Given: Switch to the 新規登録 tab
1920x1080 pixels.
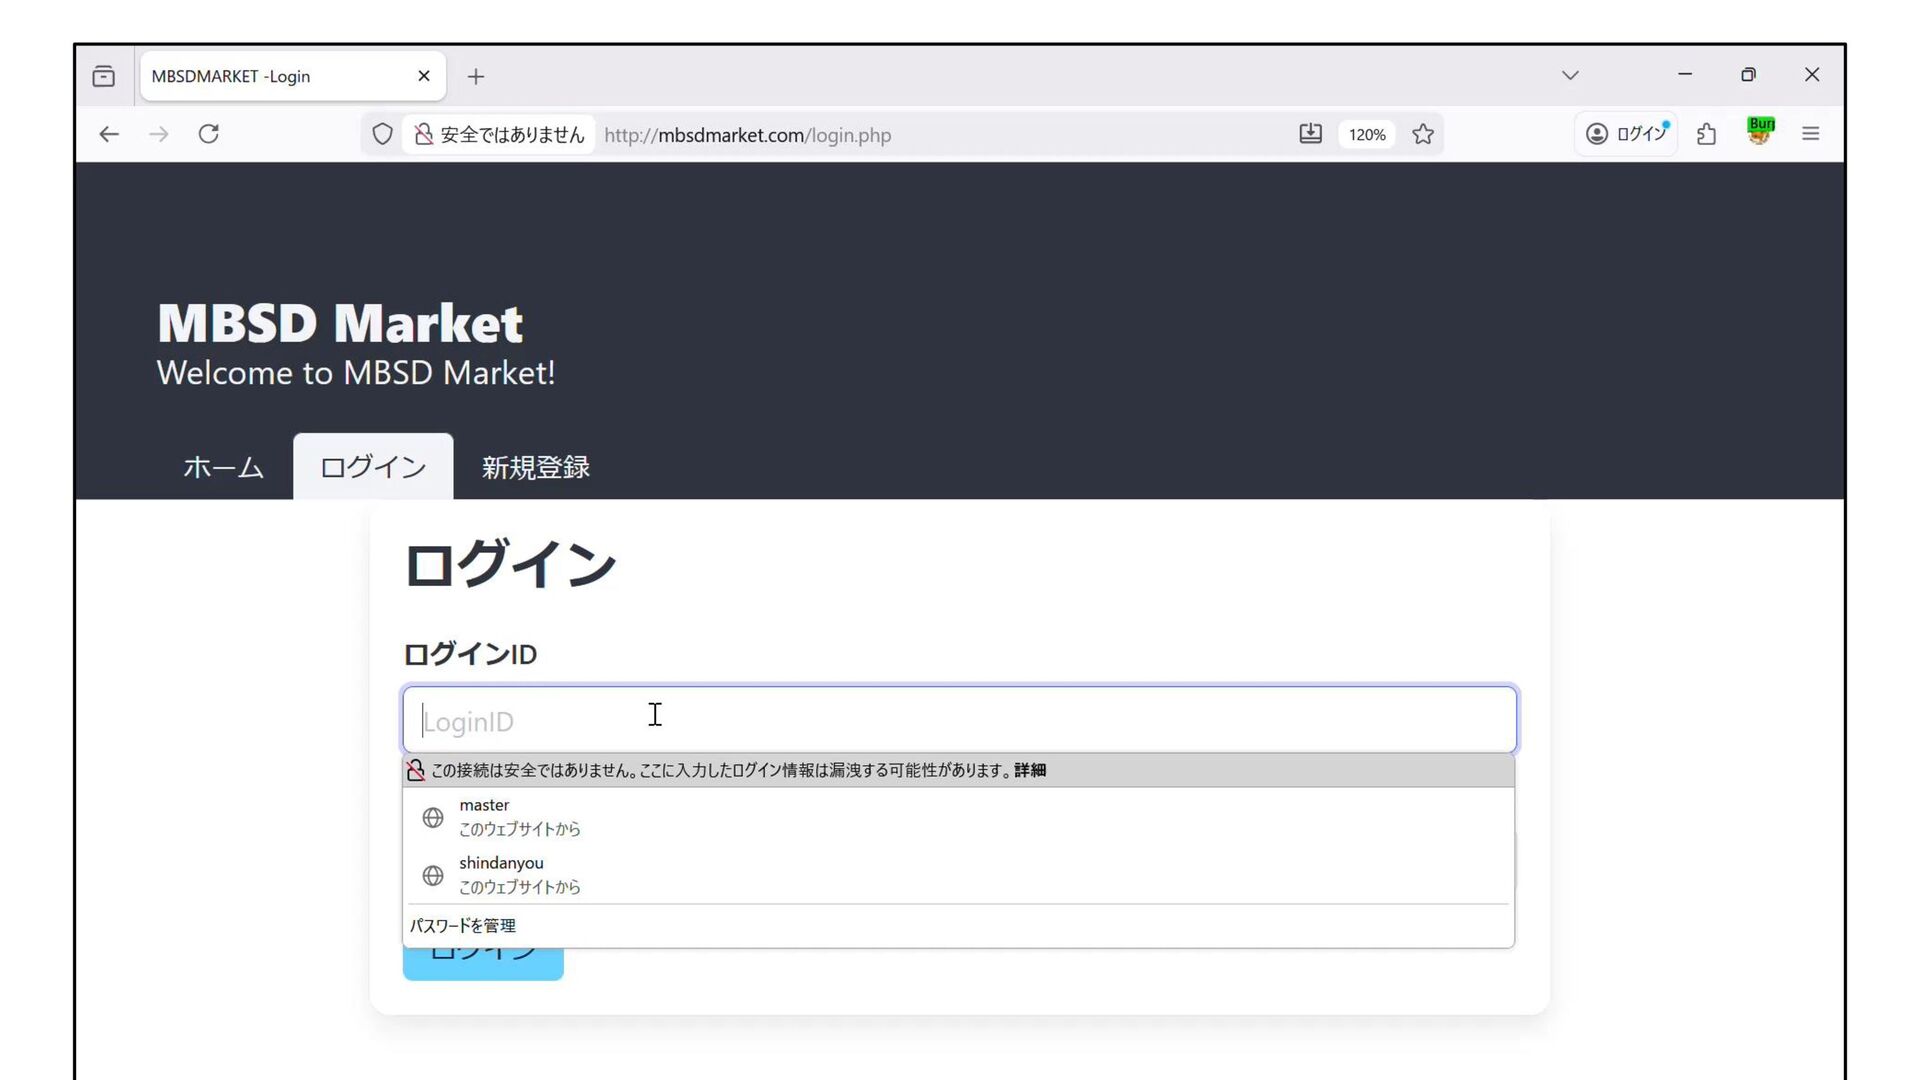Looking at the screenshot, I should pyautogui.click(x=535, y=467).
